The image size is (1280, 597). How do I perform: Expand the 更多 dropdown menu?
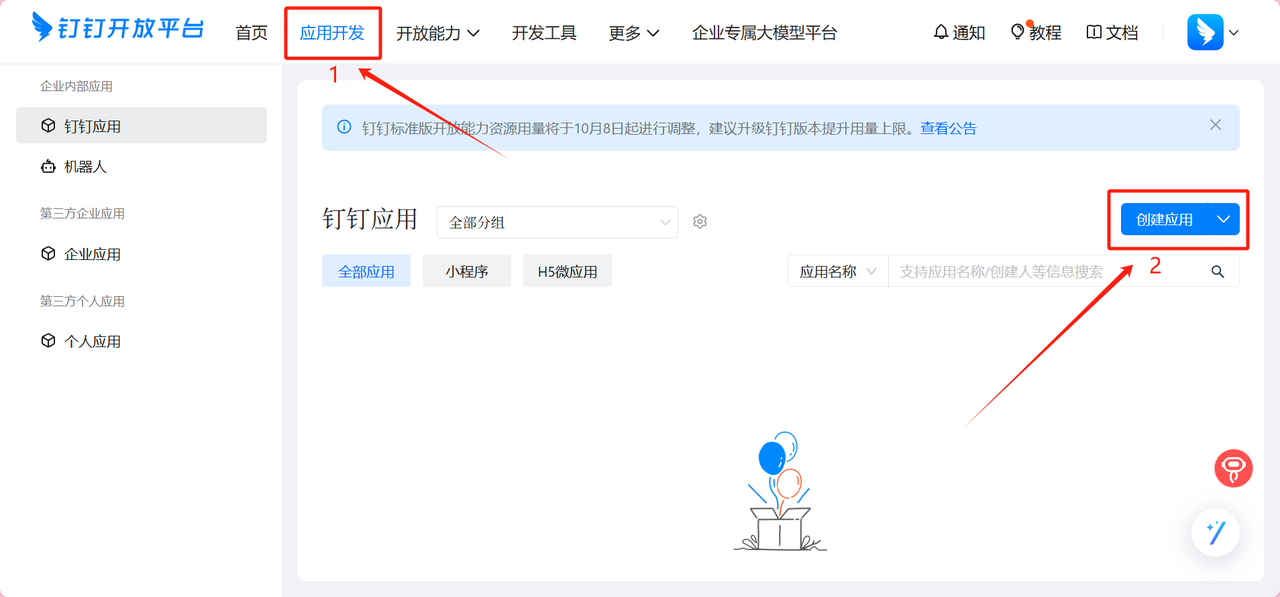point(634,33)
